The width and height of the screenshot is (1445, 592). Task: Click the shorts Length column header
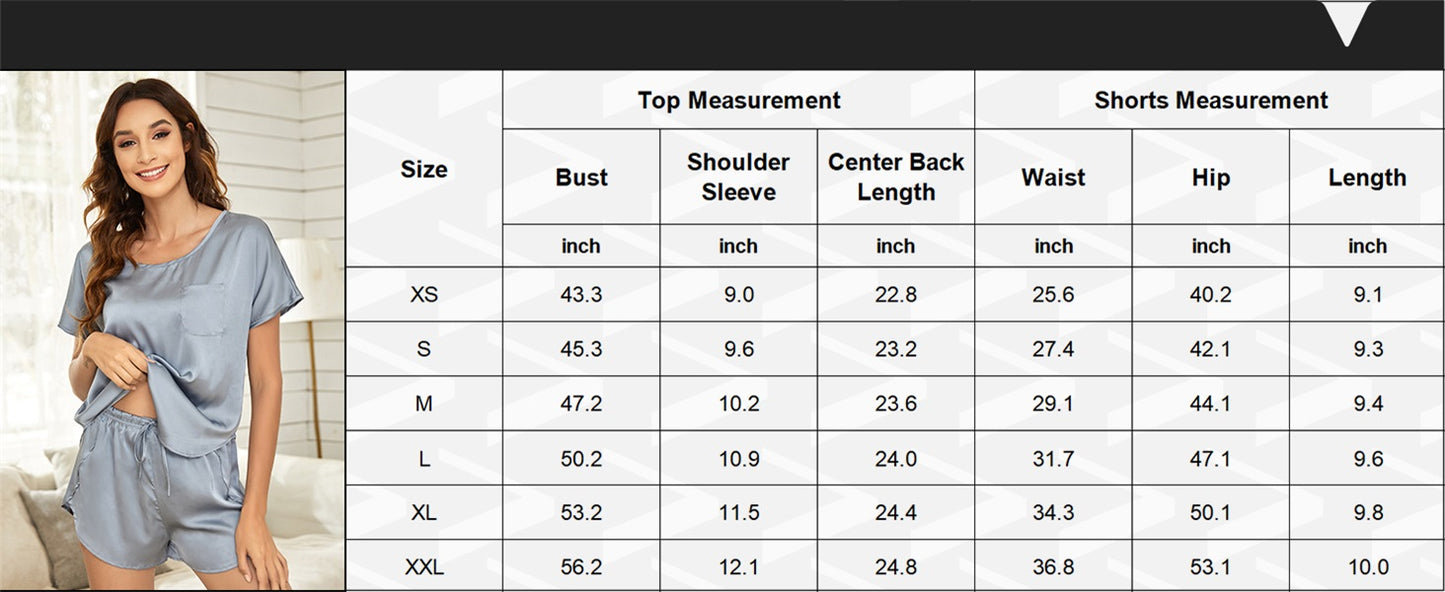click(1367, 177)
